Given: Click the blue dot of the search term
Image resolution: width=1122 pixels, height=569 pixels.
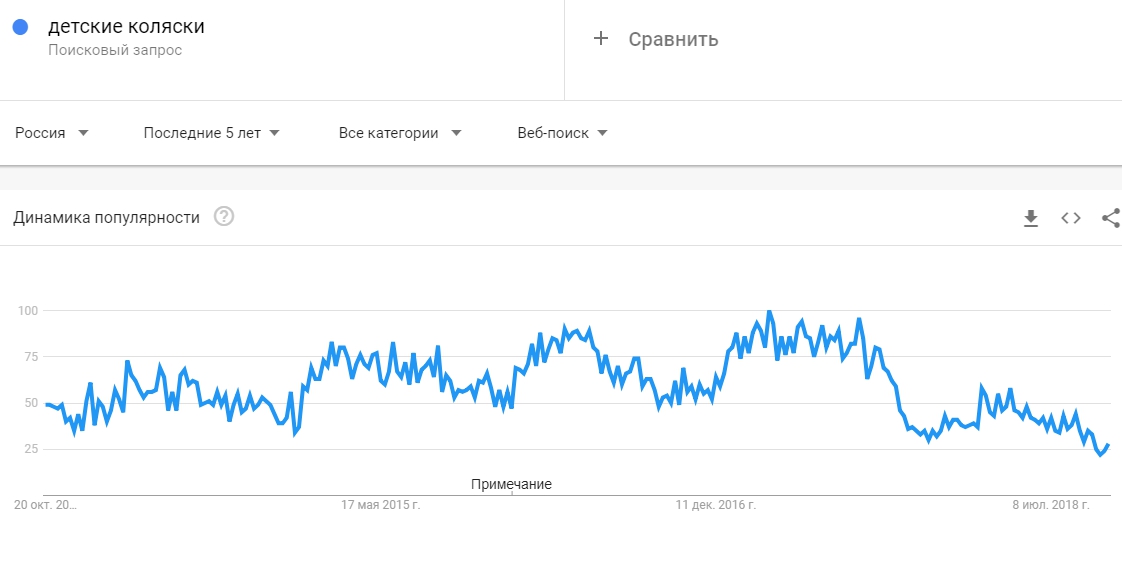Looking at the screenshot, I should click(20, 27).
